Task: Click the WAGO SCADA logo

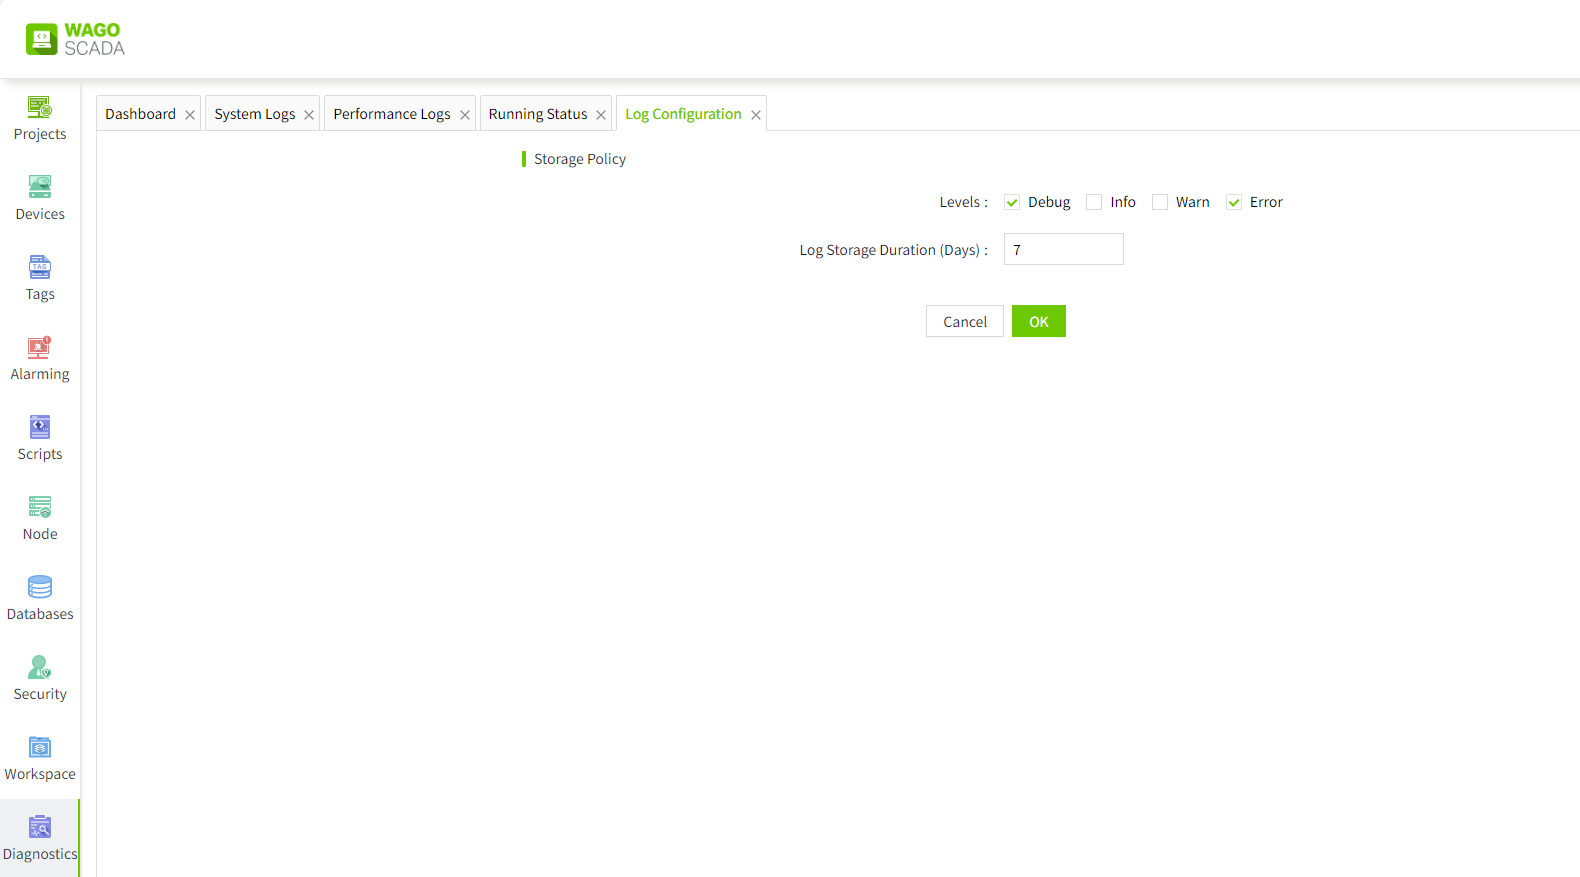Action: point(76,39)
